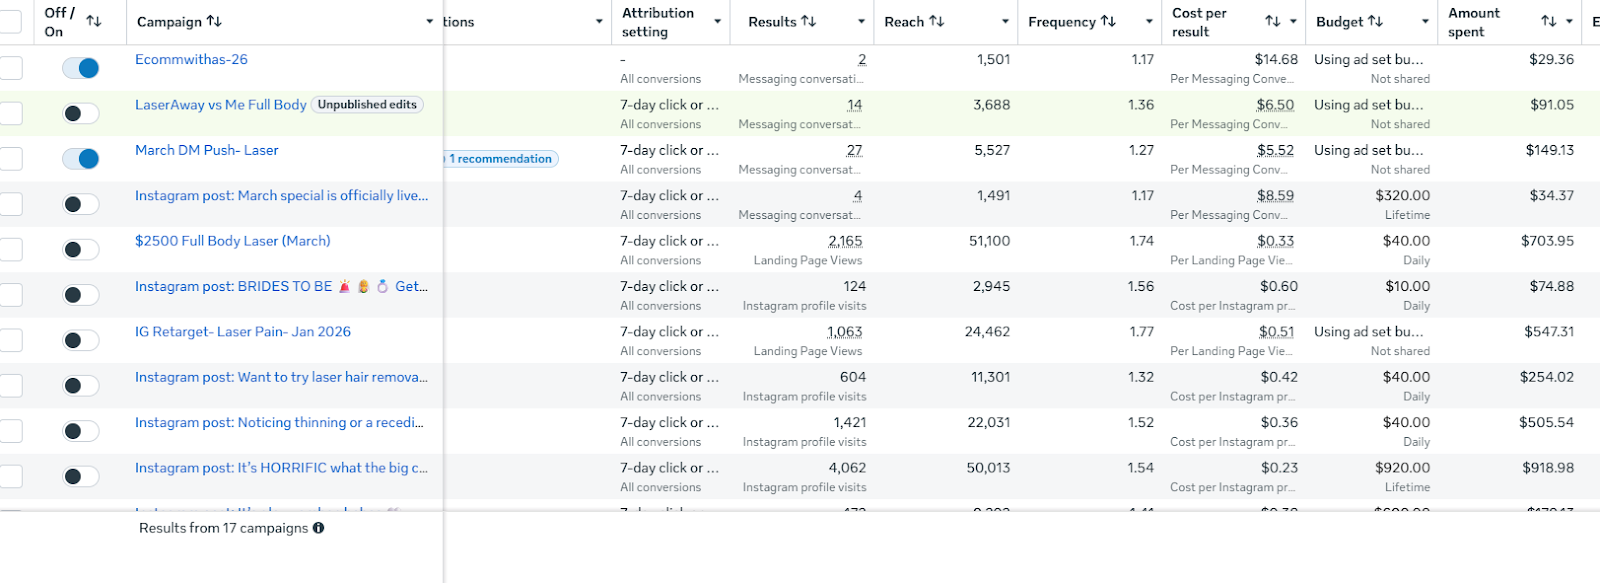The width and height of the screenshot is (1600, 583).
Task: Open the IG Retarget- Laser Pain- Jan 2026 campaign
Action: [243, 332]
